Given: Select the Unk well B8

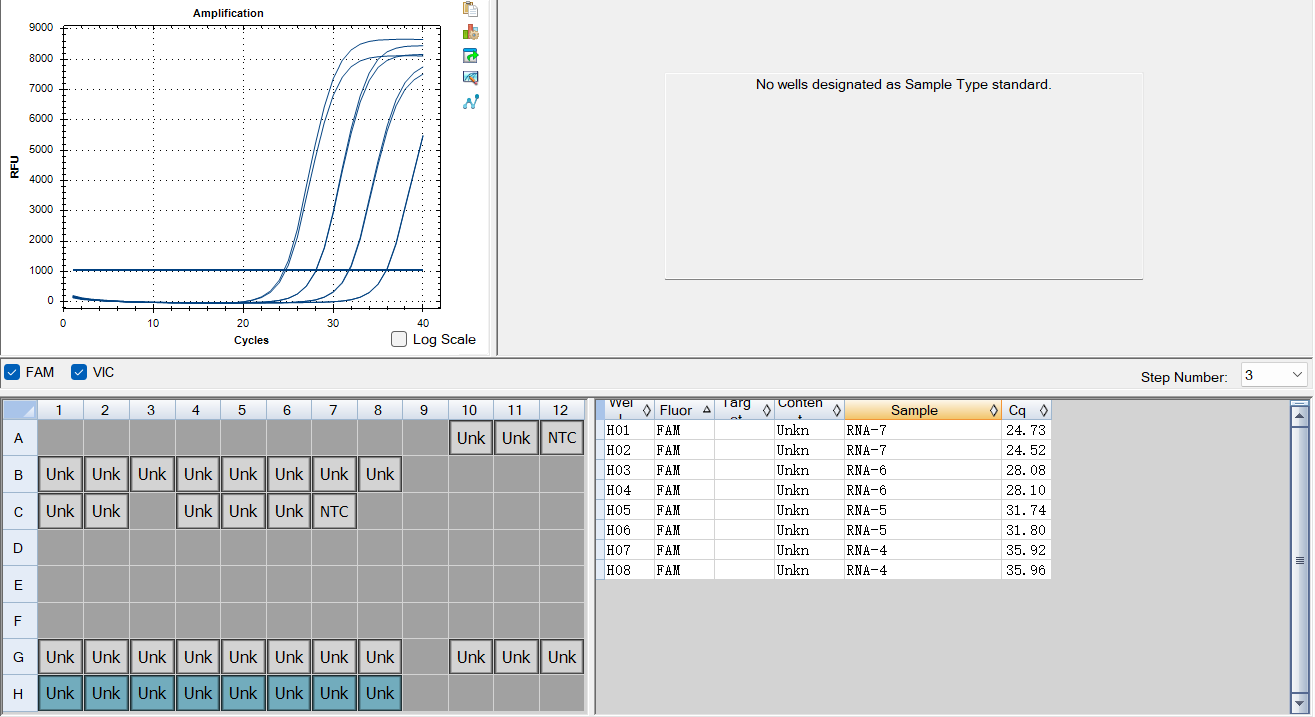Looking at the screenshot, I should [380, 474].
